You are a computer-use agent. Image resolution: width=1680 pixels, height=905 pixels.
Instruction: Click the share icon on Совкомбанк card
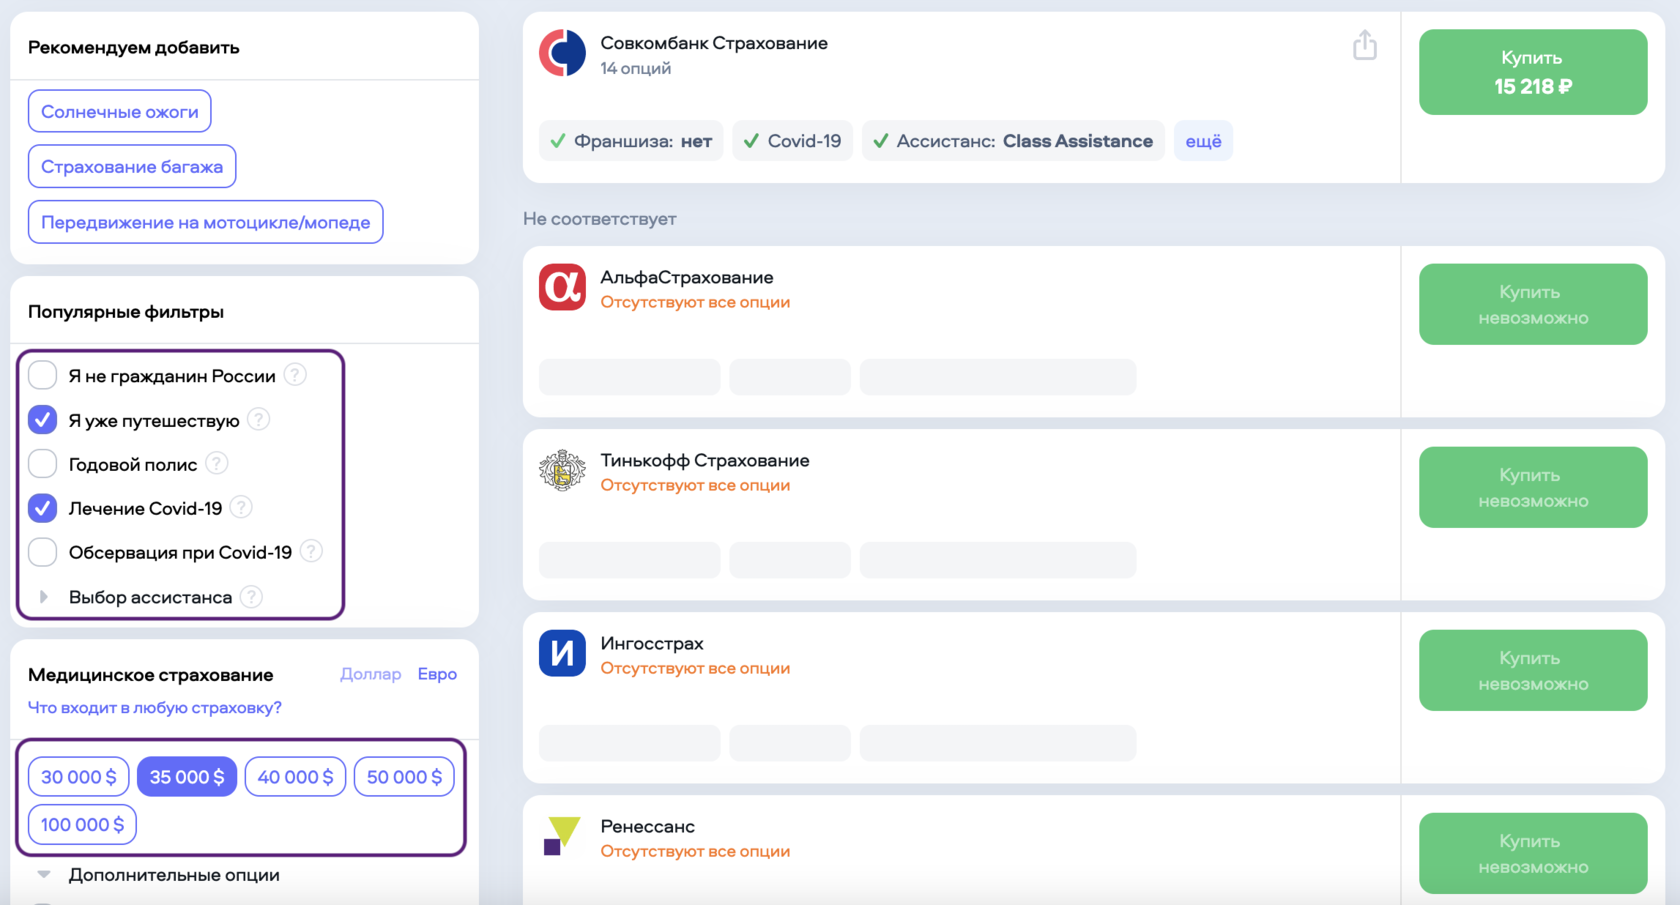(x=1364, y=46)
